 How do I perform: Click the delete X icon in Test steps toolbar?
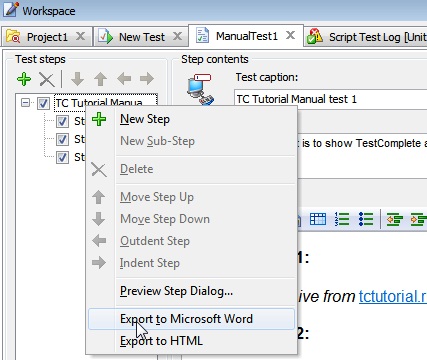click(47, 79)
